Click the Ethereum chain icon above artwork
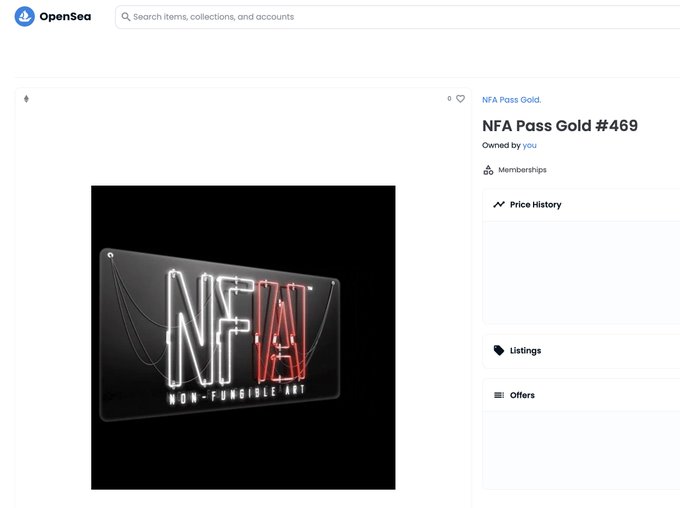Image resolution: width=680 pixels, height=508 pixels. click(26, 99)
